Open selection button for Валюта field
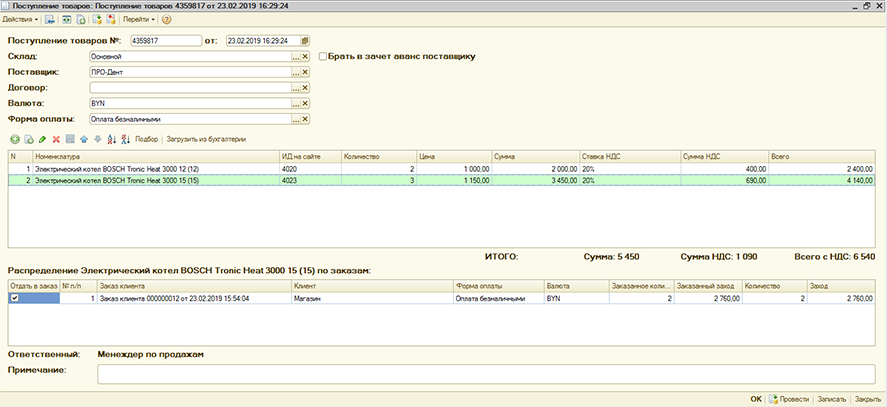 pos(295,104)
